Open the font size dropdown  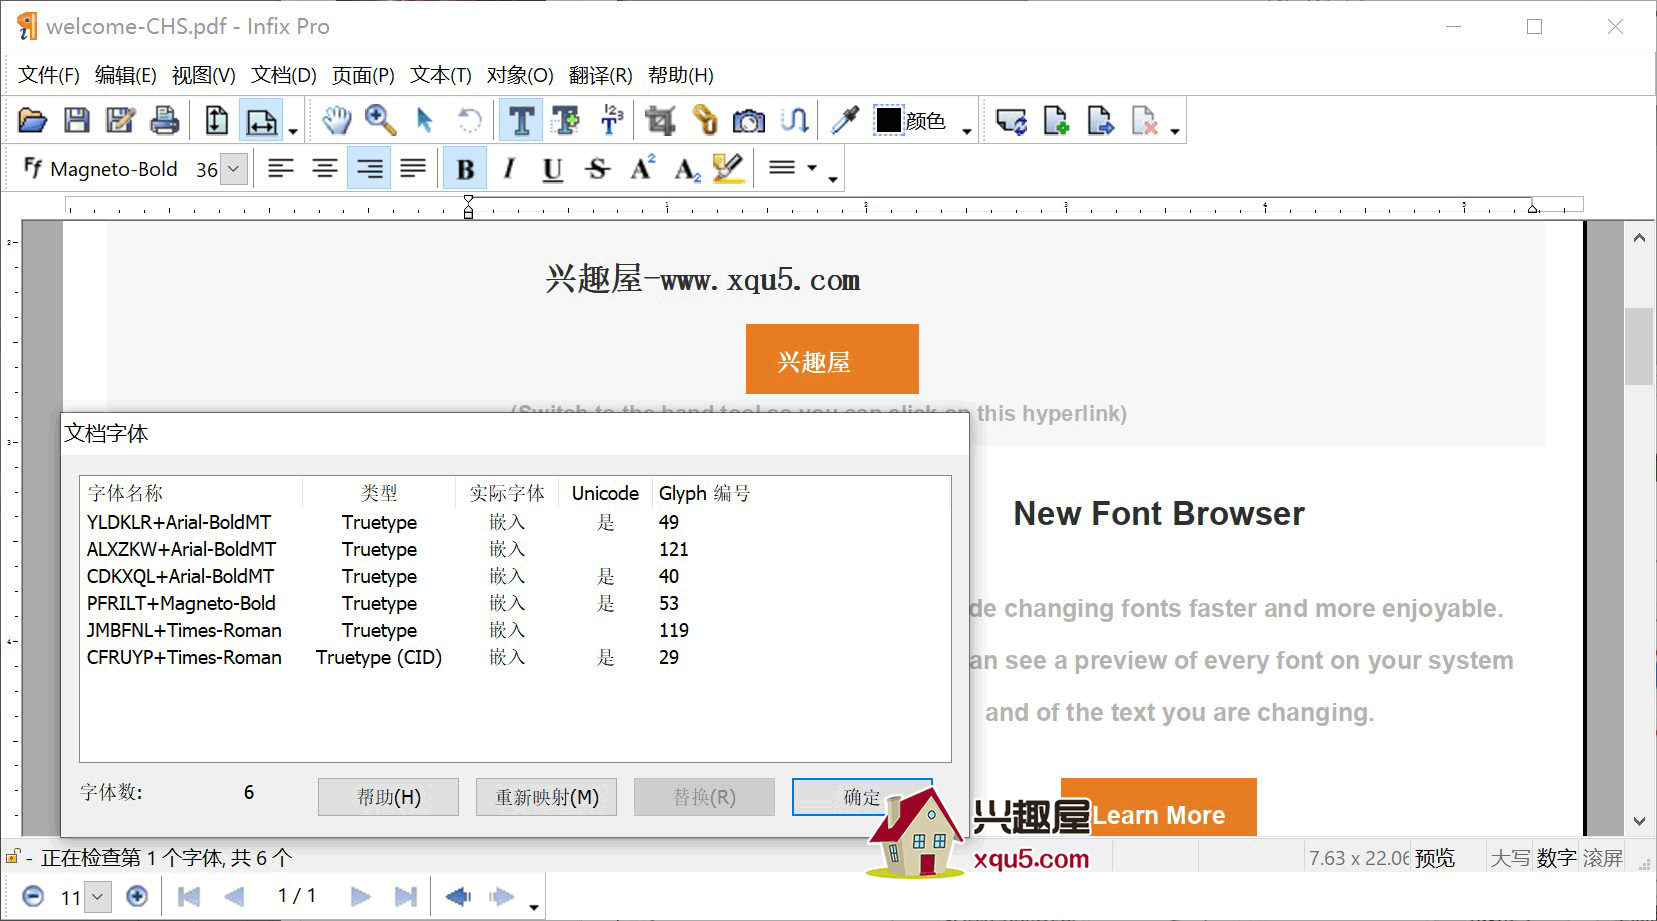point(233,169)
